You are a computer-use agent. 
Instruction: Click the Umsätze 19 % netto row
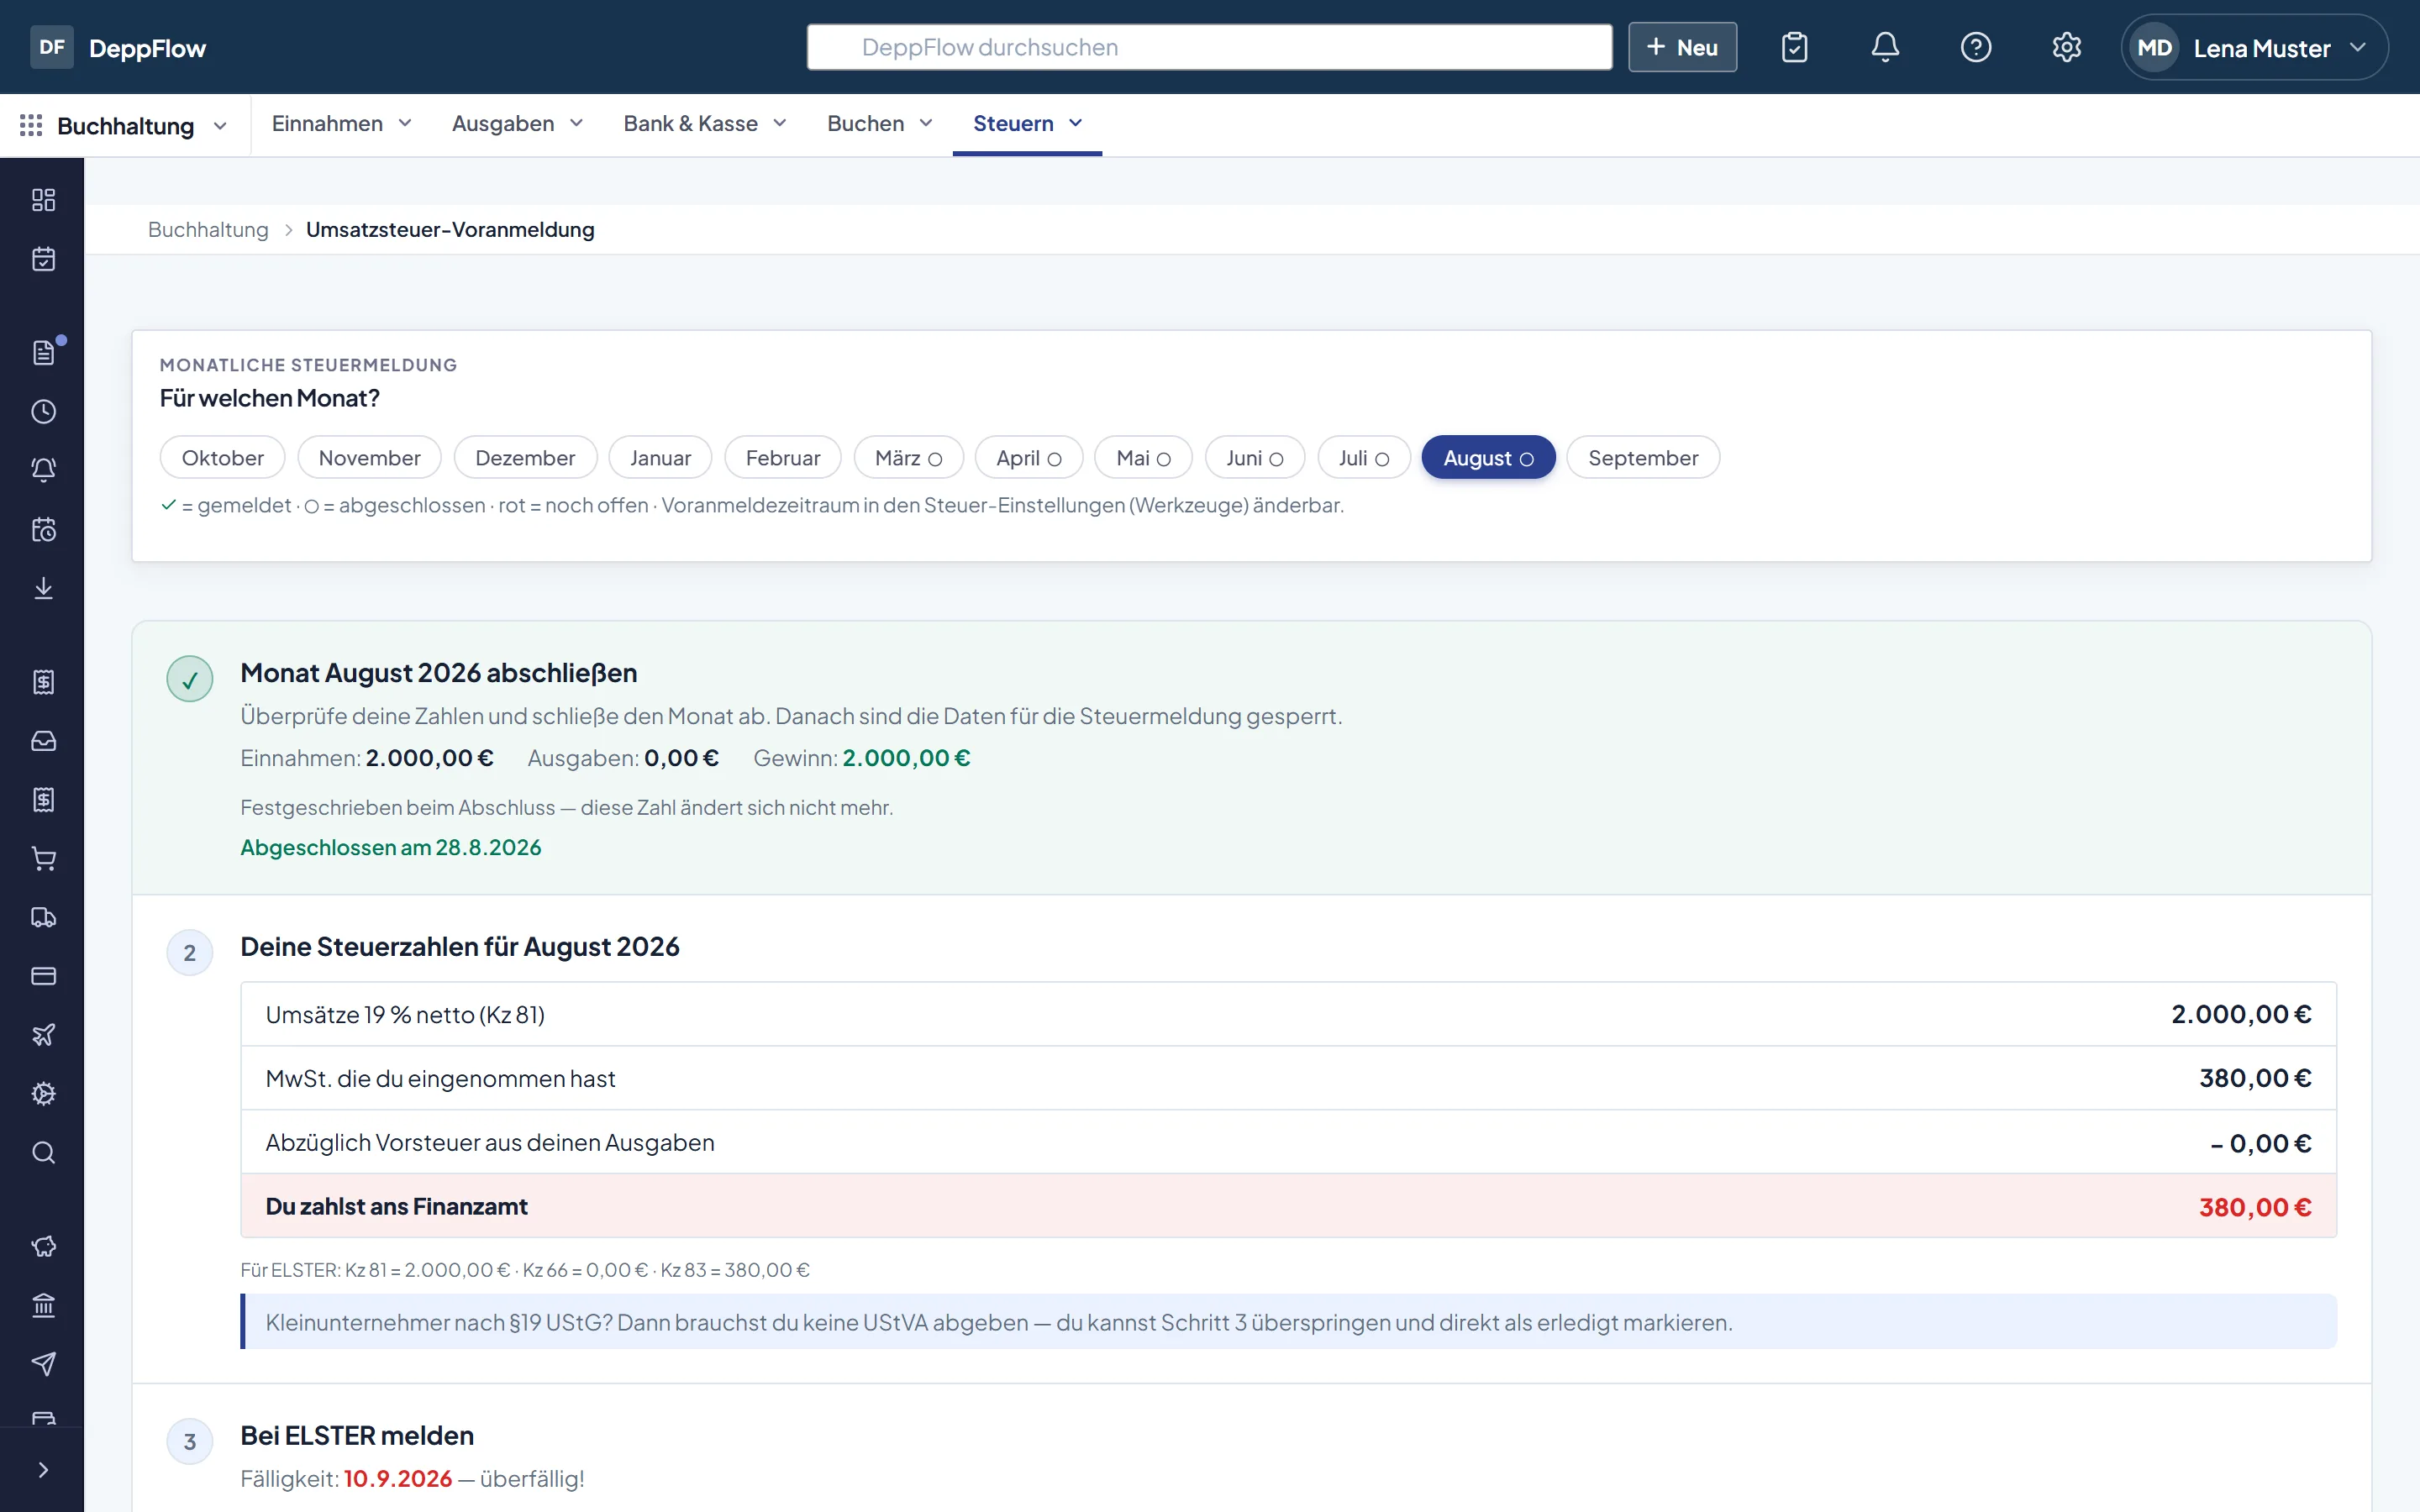1288,1014
